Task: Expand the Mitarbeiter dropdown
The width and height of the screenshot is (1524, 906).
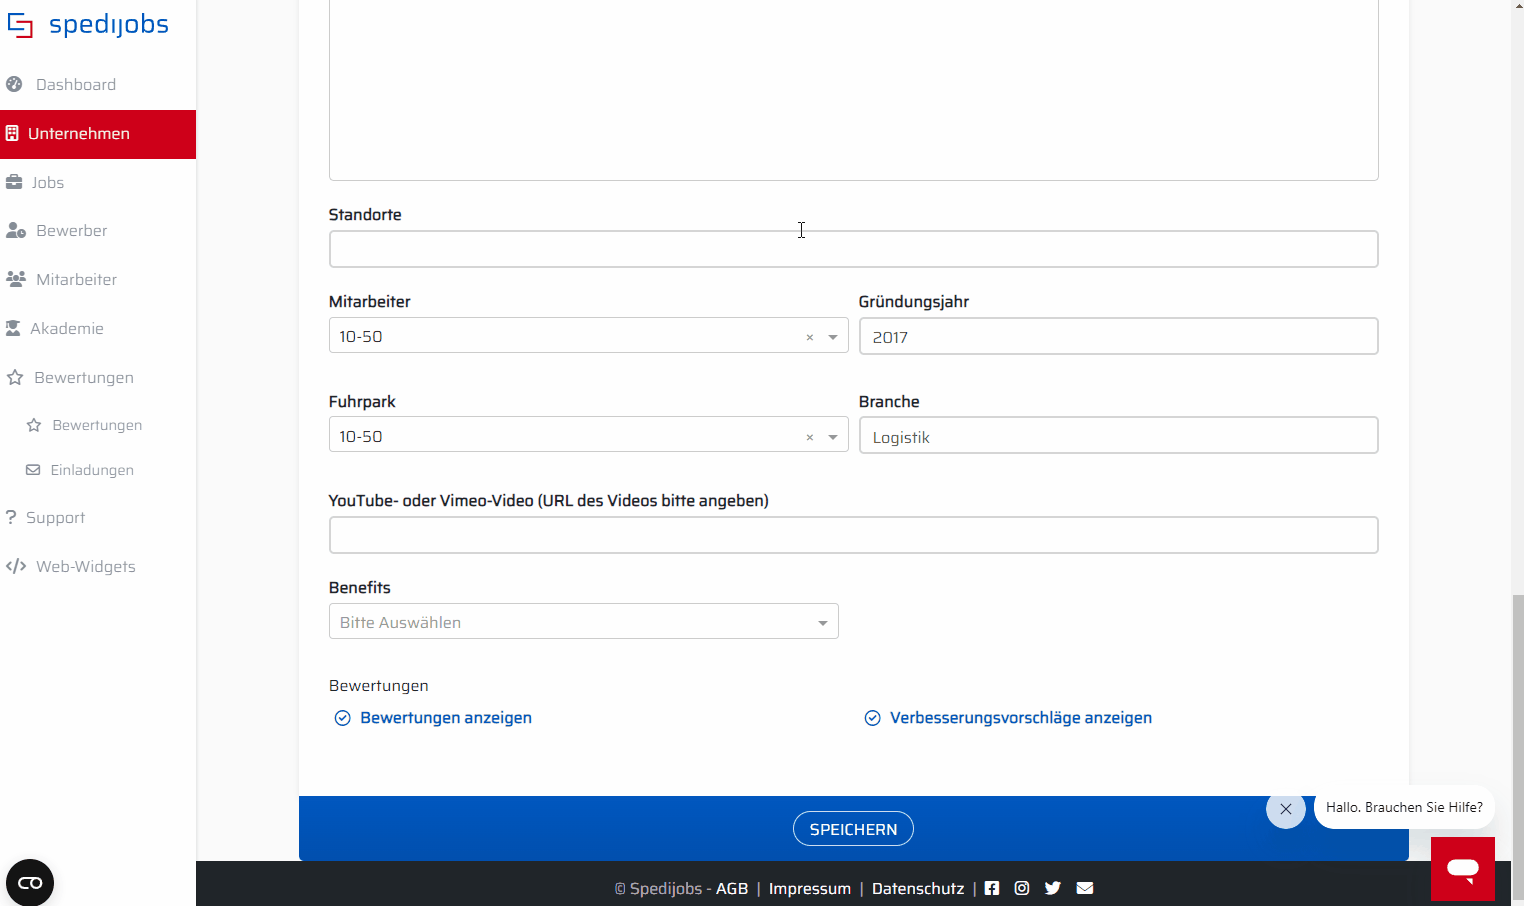Action: (833, 338)
